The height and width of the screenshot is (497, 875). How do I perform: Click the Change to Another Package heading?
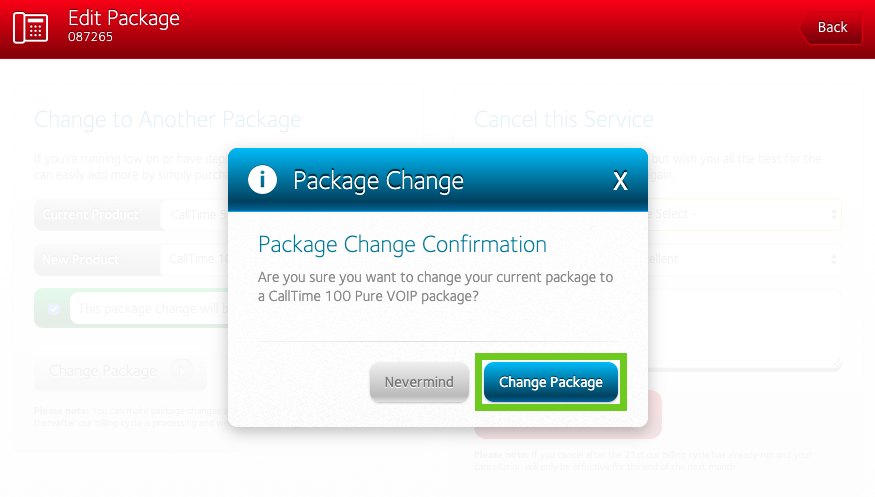(x=167, y=120)
